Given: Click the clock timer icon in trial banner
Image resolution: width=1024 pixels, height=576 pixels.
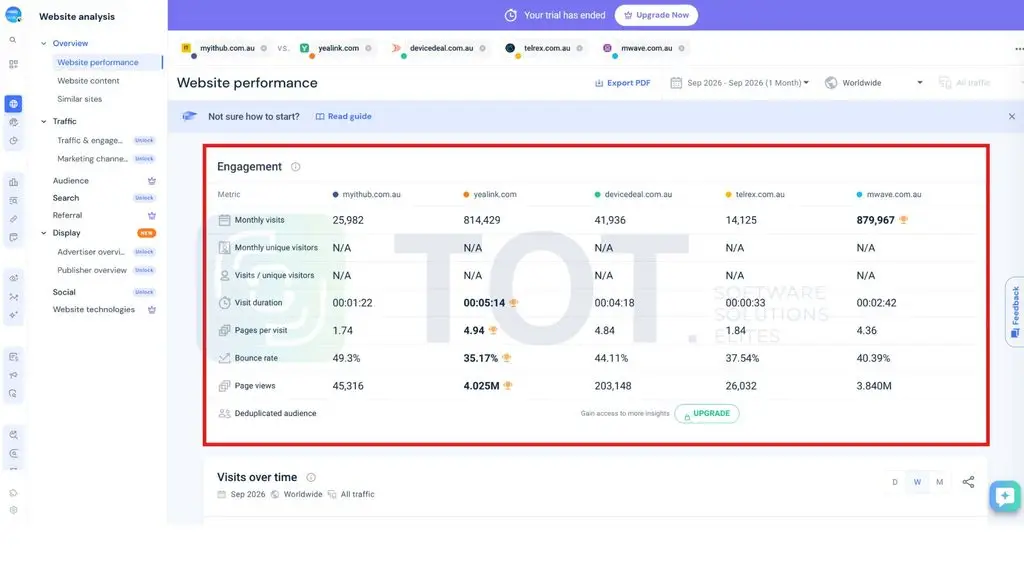Looking at the screenshot, I should pos(511,15).
